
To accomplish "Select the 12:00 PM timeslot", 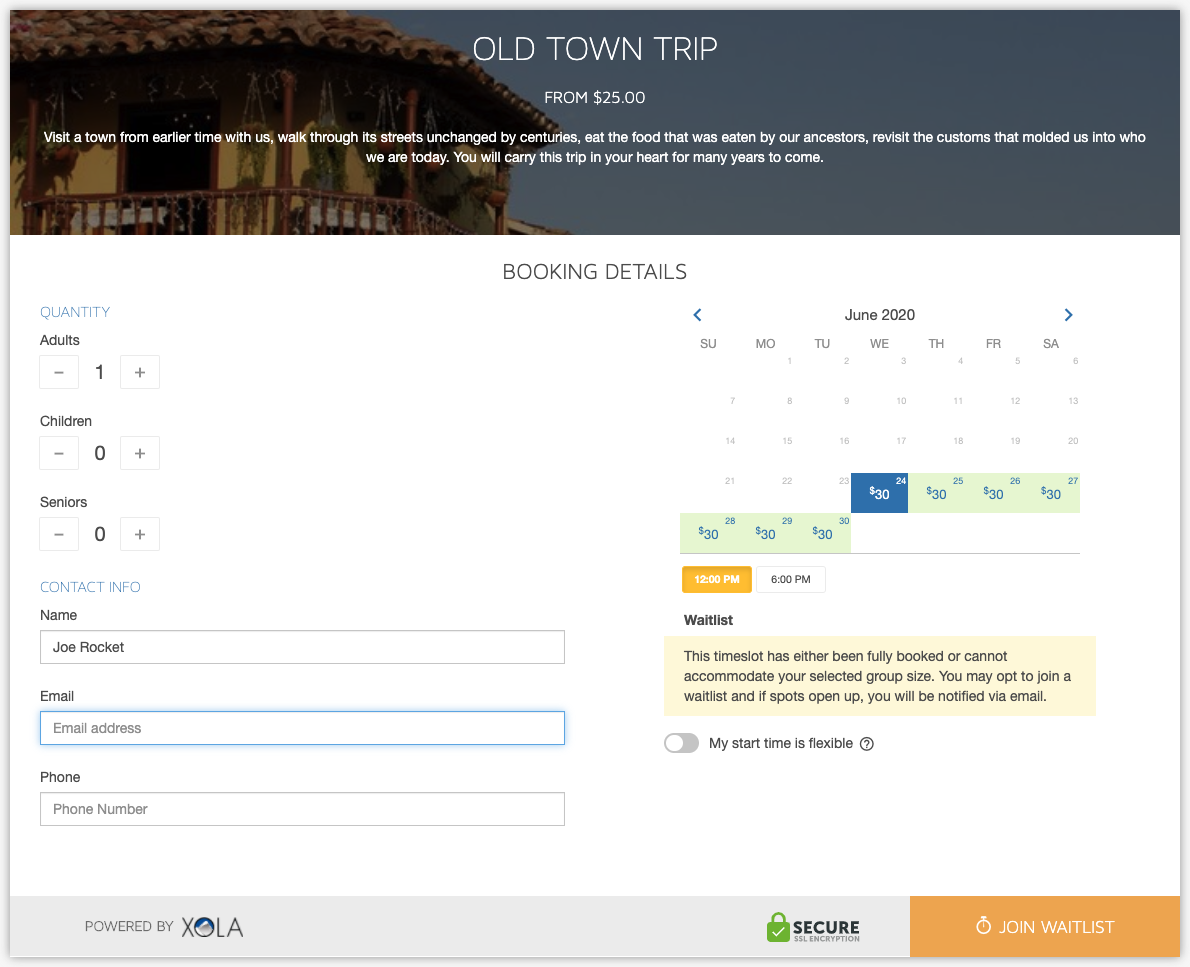I will click(716, 579).
